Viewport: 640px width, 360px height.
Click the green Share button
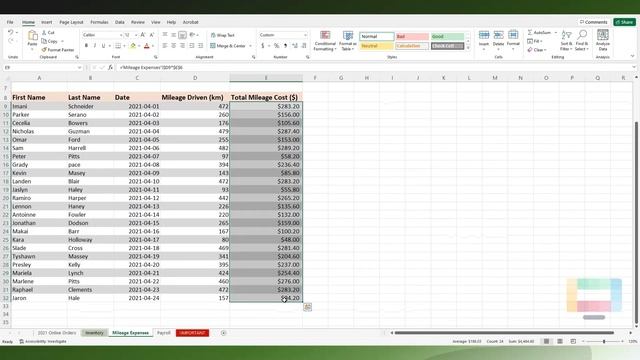tap(624, 22)
